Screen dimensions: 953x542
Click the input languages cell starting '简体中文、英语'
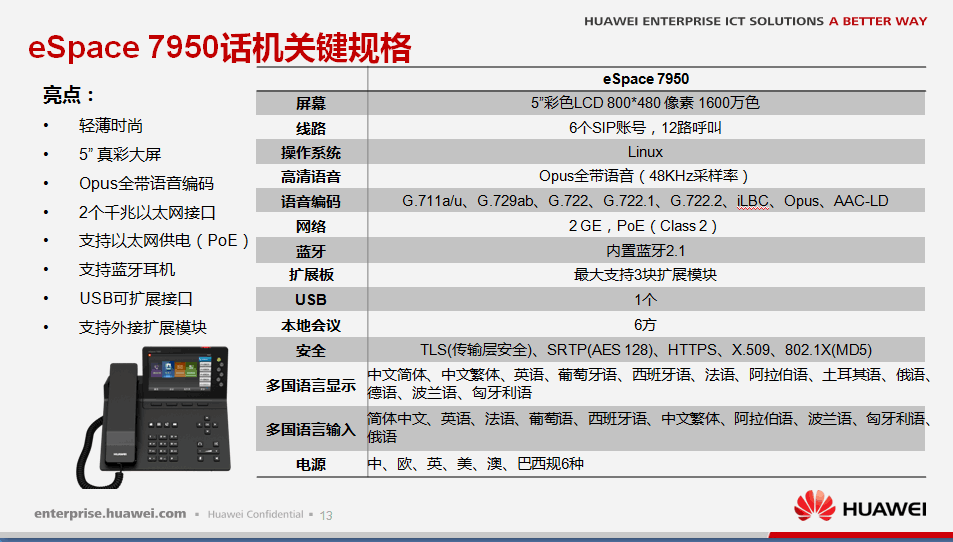pyautogui.click(x=647, y=427)
